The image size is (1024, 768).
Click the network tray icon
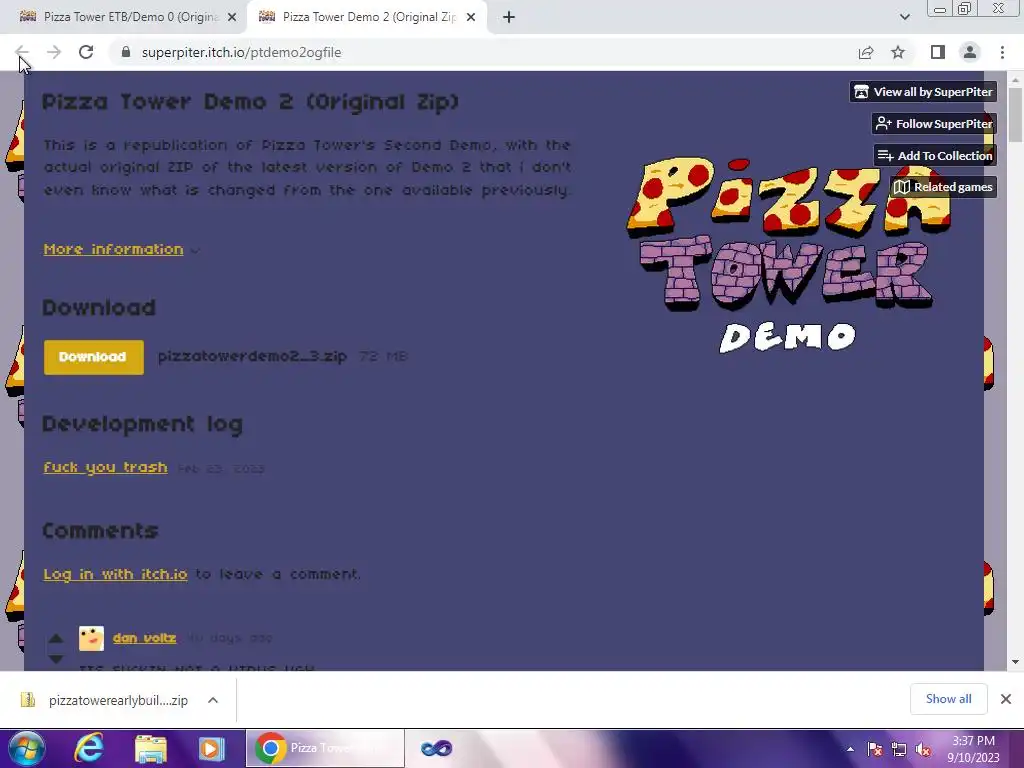[899, 750]
